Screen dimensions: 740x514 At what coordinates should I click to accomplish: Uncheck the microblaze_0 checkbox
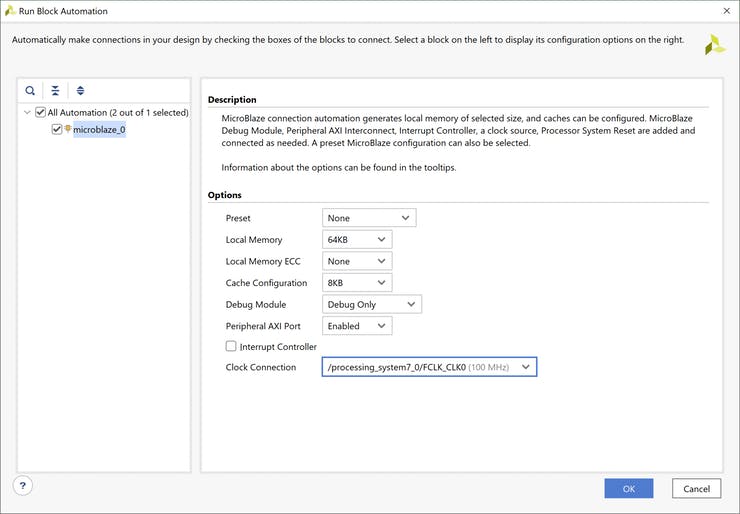point(57,129)
